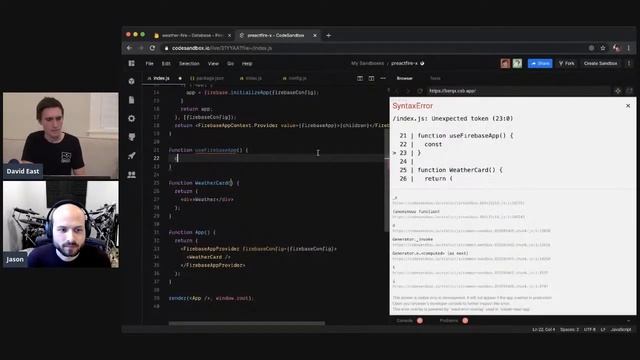
Task: Switch to preactfire-x CodeSandbox browser tab
Action: coord(277,36)
